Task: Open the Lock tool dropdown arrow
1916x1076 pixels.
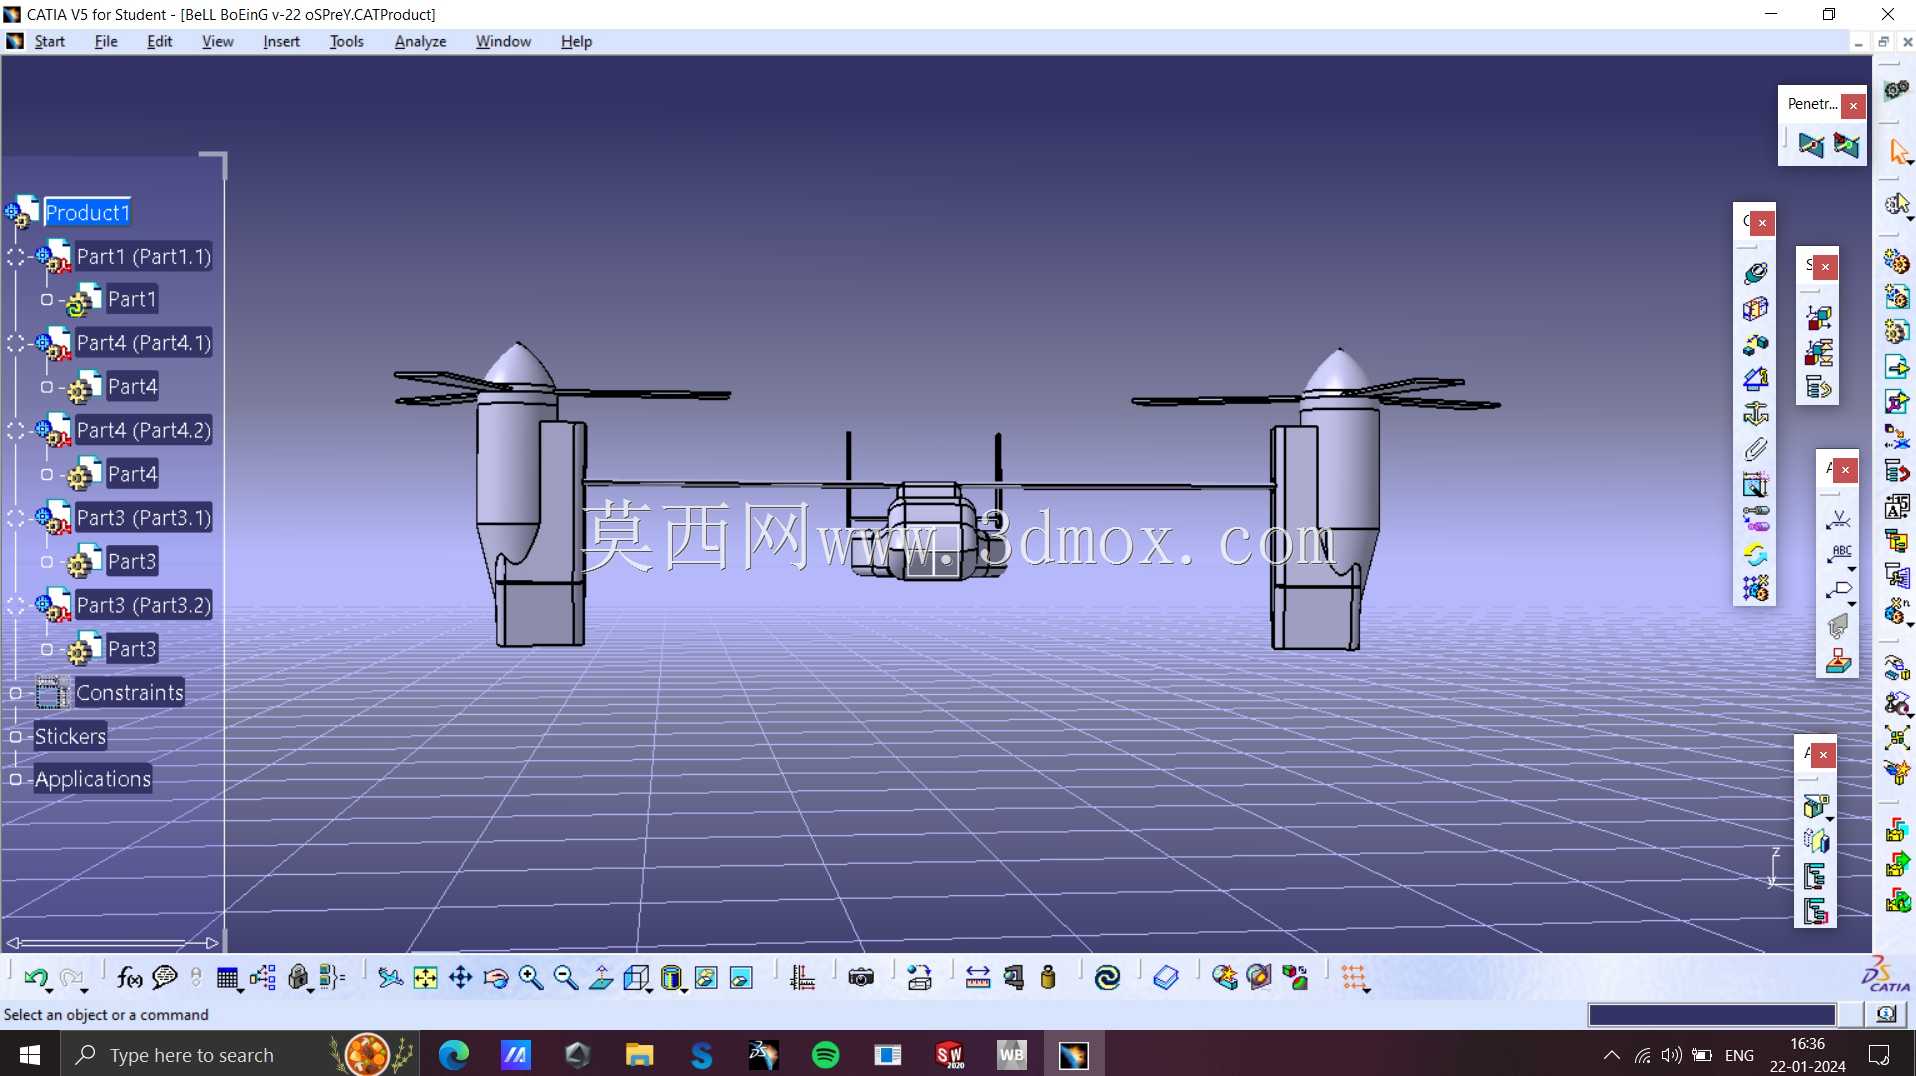Action: click(x=310, y=990)
